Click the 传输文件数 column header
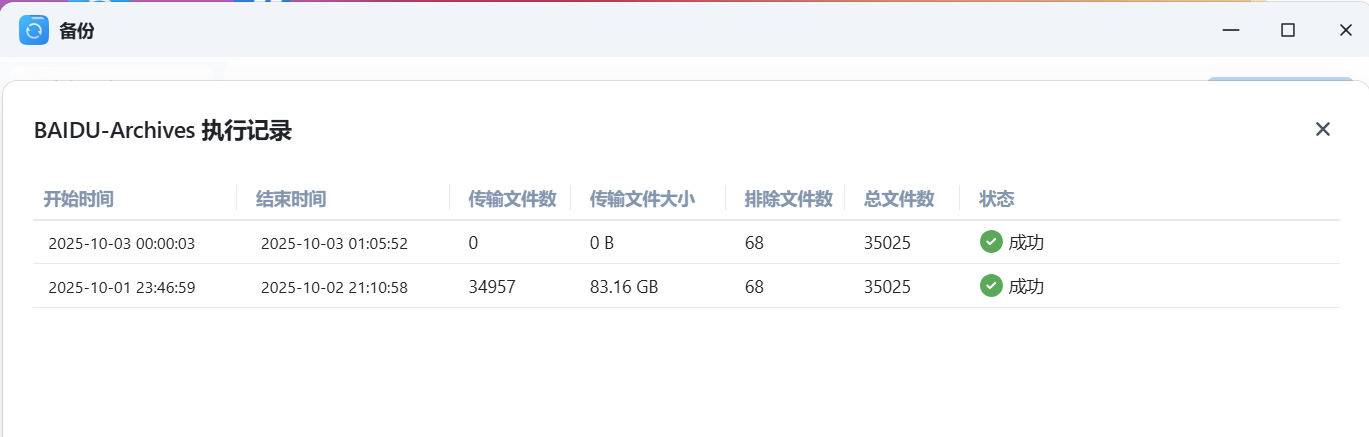1369x437 pixels. (x=512, y=198)
